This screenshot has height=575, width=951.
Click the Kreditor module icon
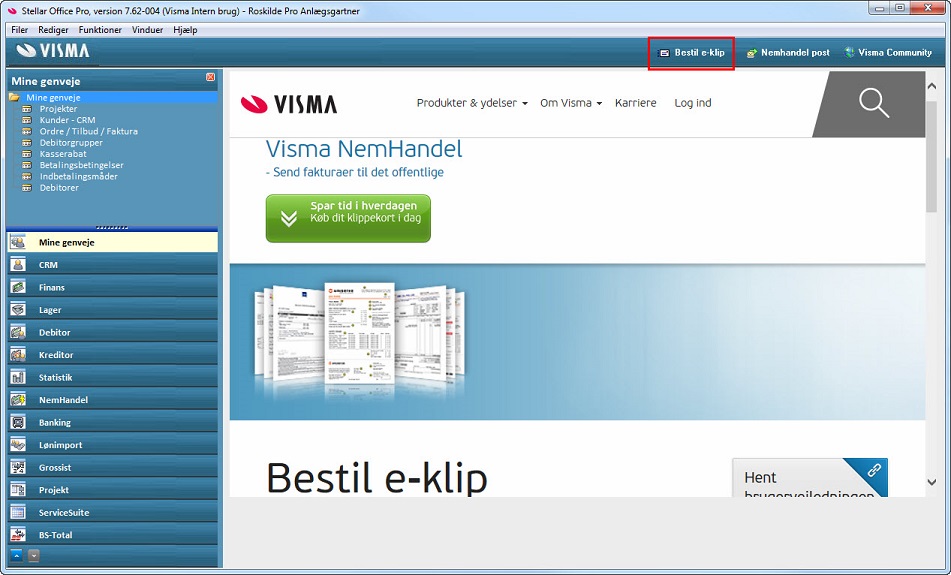[18, 354]
